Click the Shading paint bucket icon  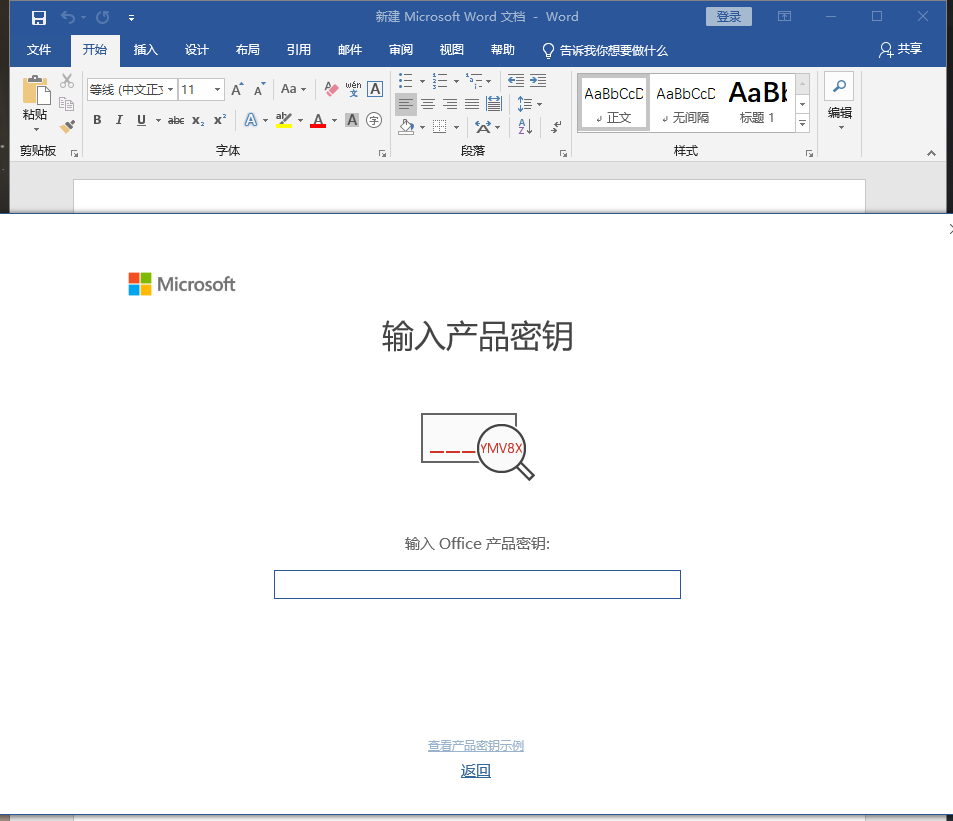coord(406,127)
